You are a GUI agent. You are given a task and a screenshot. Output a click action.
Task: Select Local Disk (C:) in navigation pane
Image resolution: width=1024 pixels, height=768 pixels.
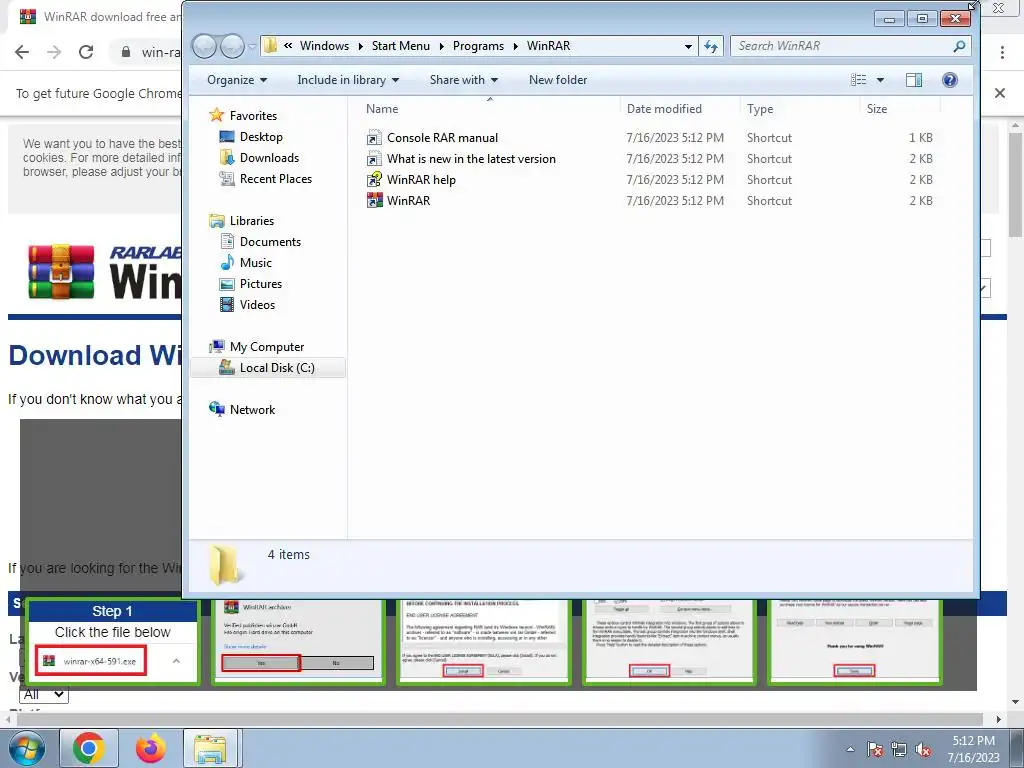pyautogui.click(x=268, y=368)
